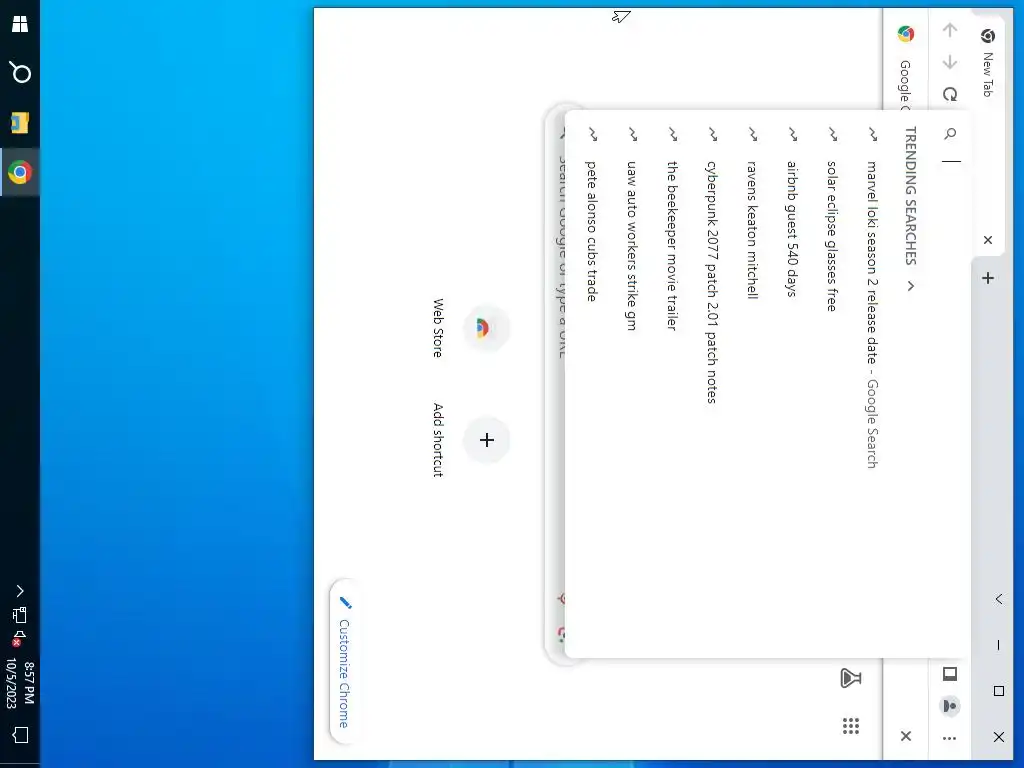Open the three-dot Chrome menu

[950, 739]
